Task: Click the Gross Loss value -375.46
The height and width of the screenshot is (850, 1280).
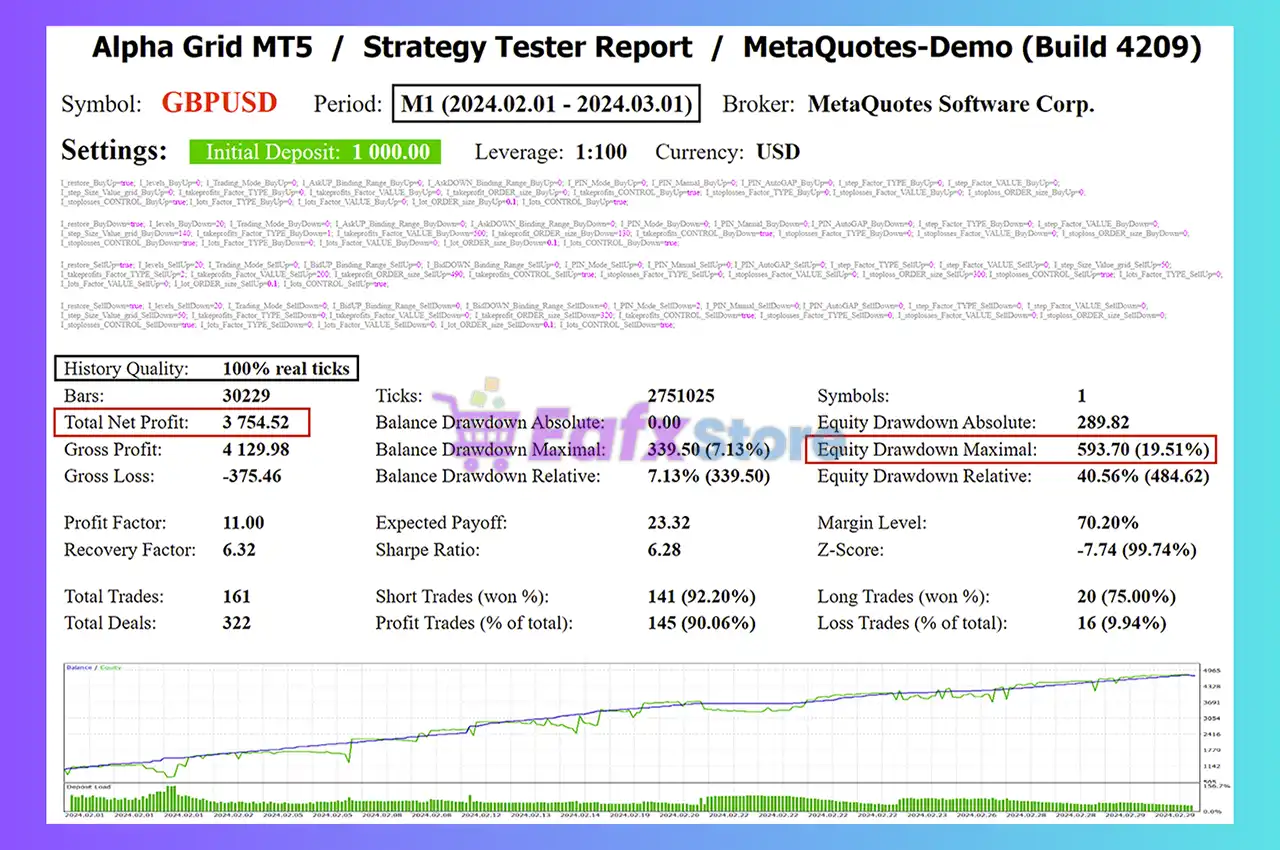Action: (x=251, y=476)
